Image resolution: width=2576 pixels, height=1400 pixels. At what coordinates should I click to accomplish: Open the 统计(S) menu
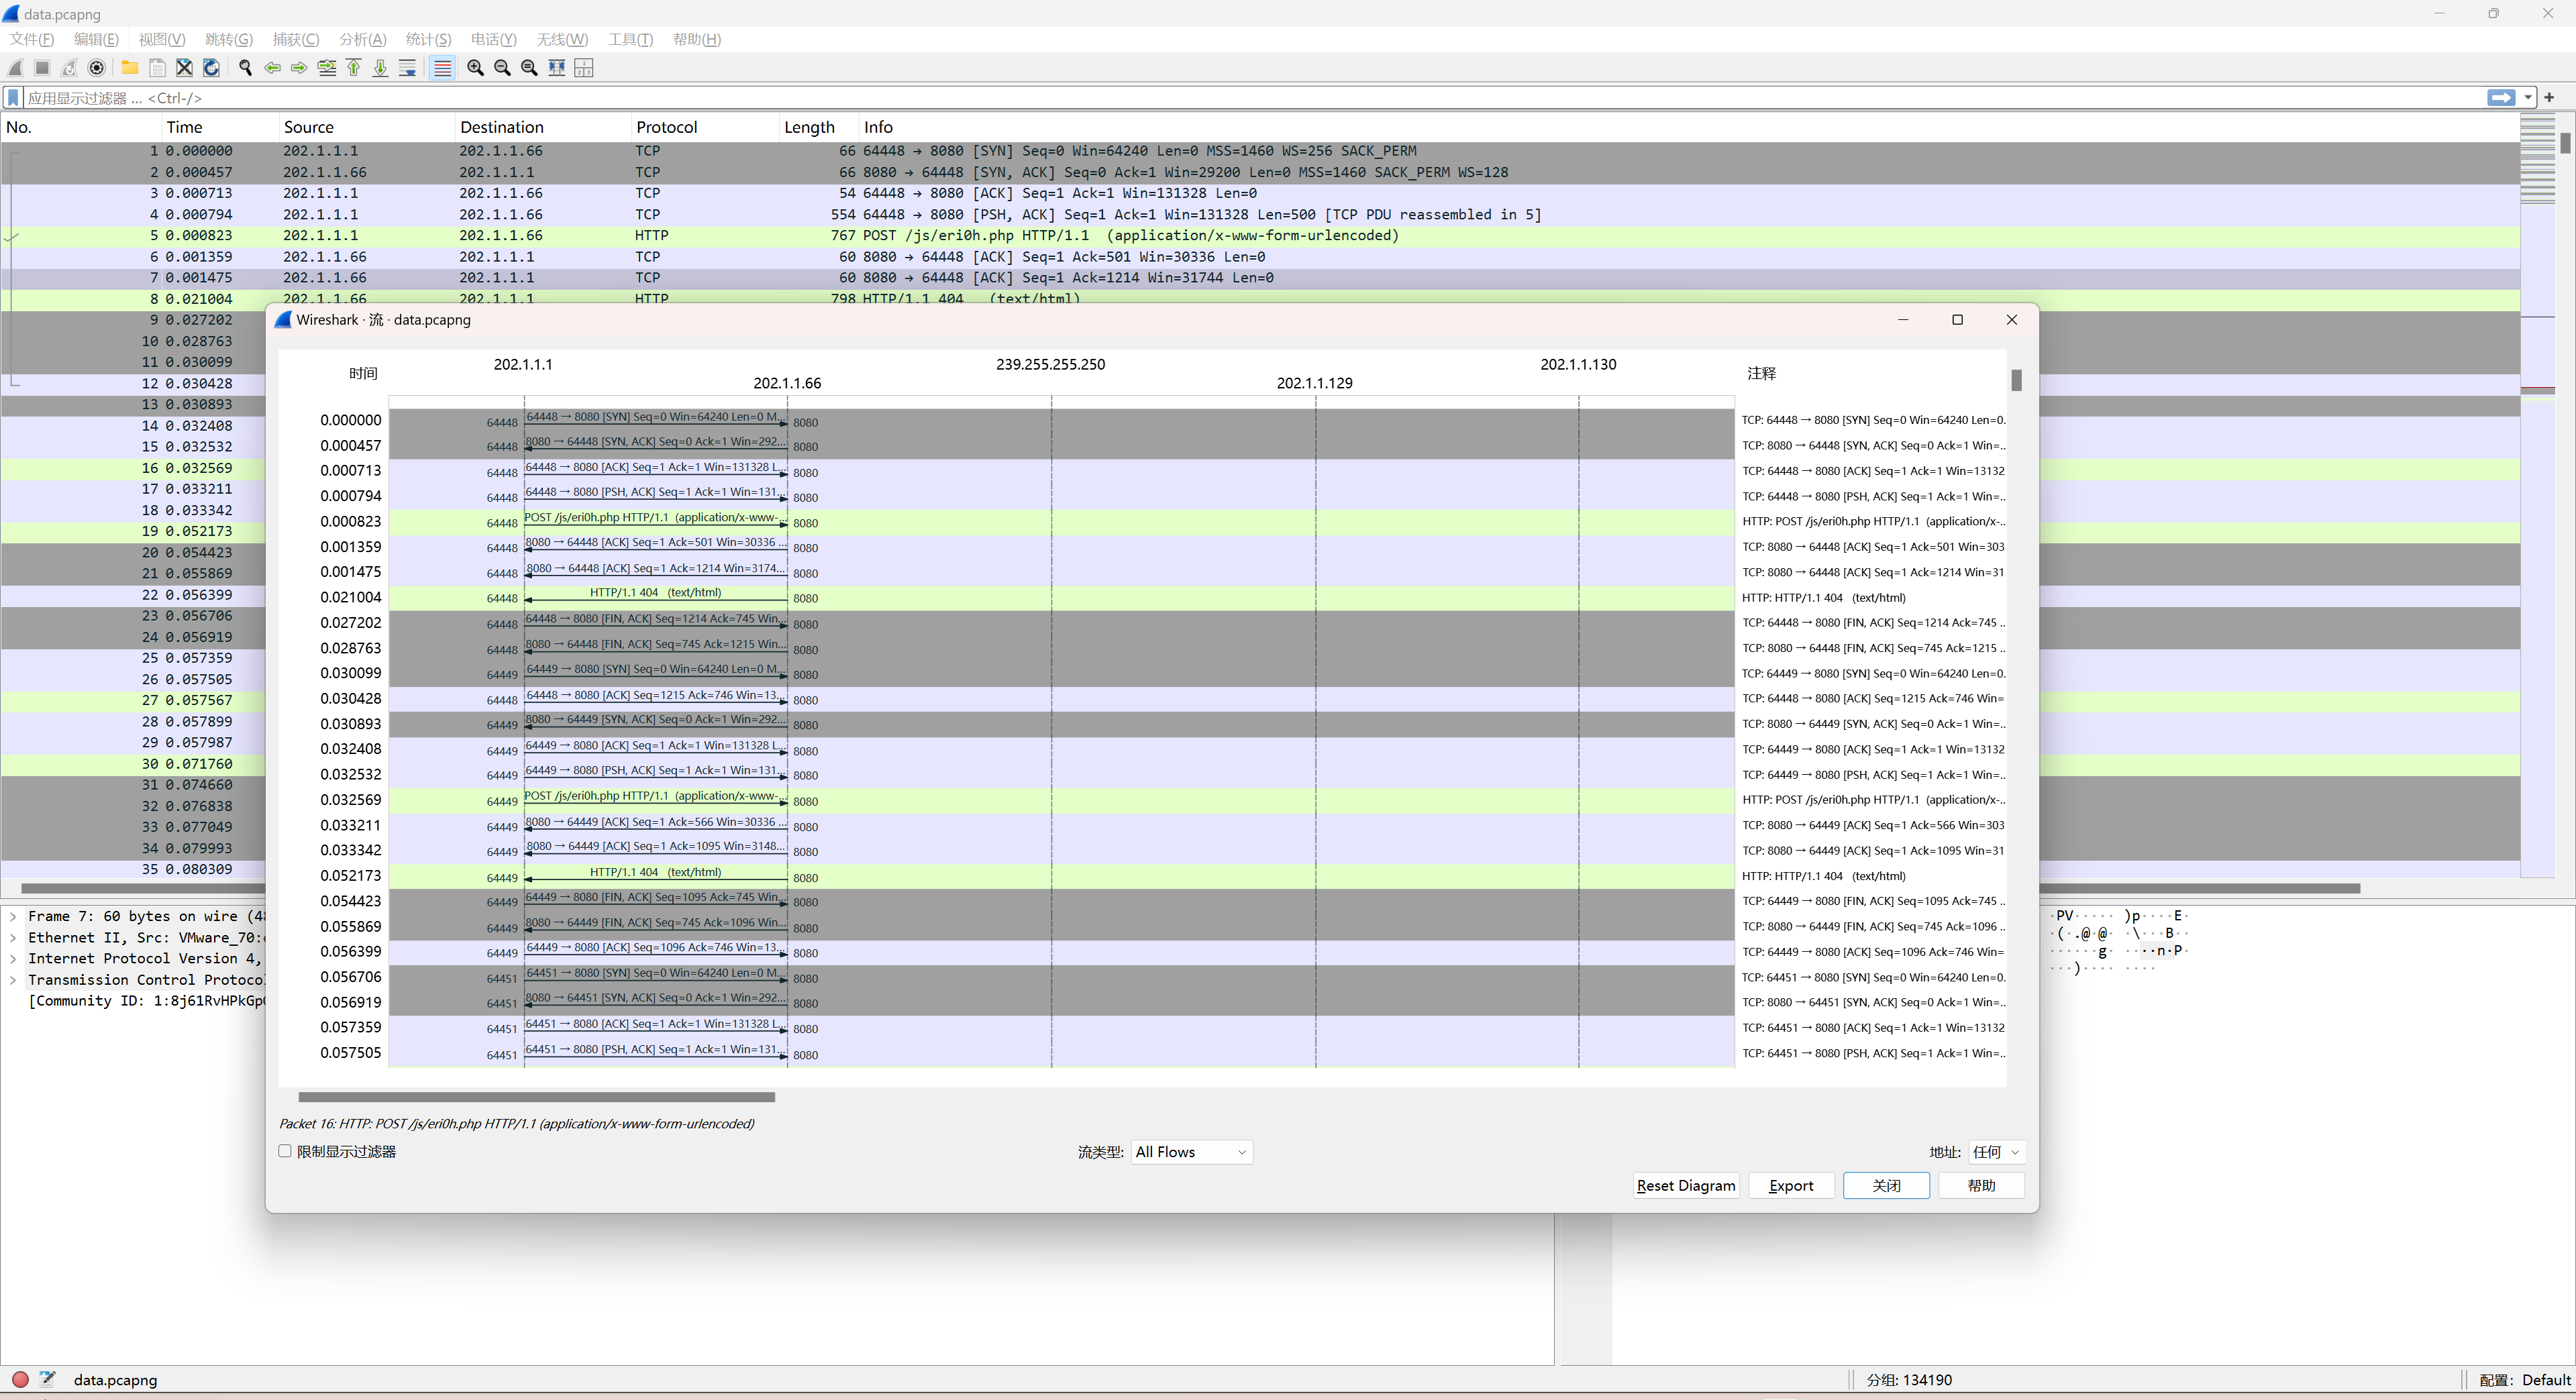click(428, 39)
